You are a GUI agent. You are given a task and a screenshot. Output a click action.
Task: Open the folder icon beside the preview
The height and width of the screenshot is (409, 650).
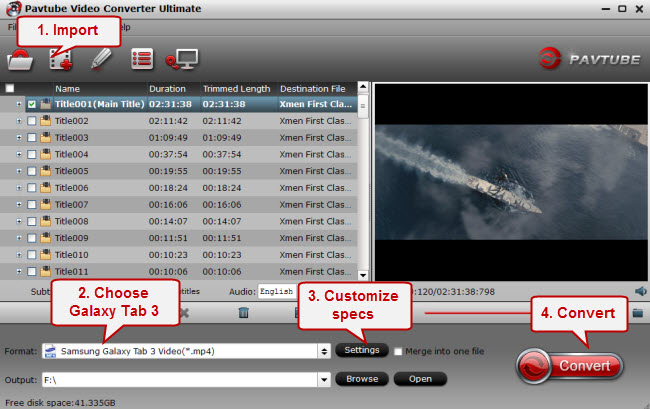(638, 313)
